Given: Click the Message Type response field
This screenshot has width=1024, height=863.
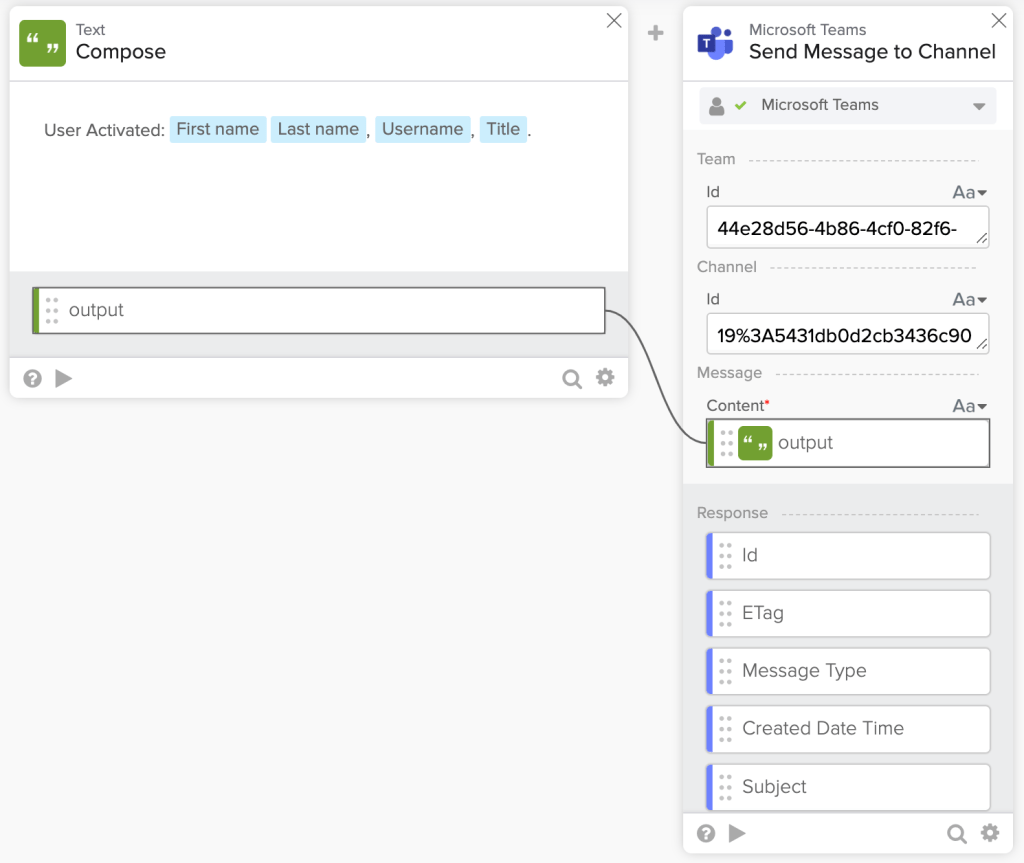Looking at the screenshot, I should pyautogui.click(x=848, y=671).
